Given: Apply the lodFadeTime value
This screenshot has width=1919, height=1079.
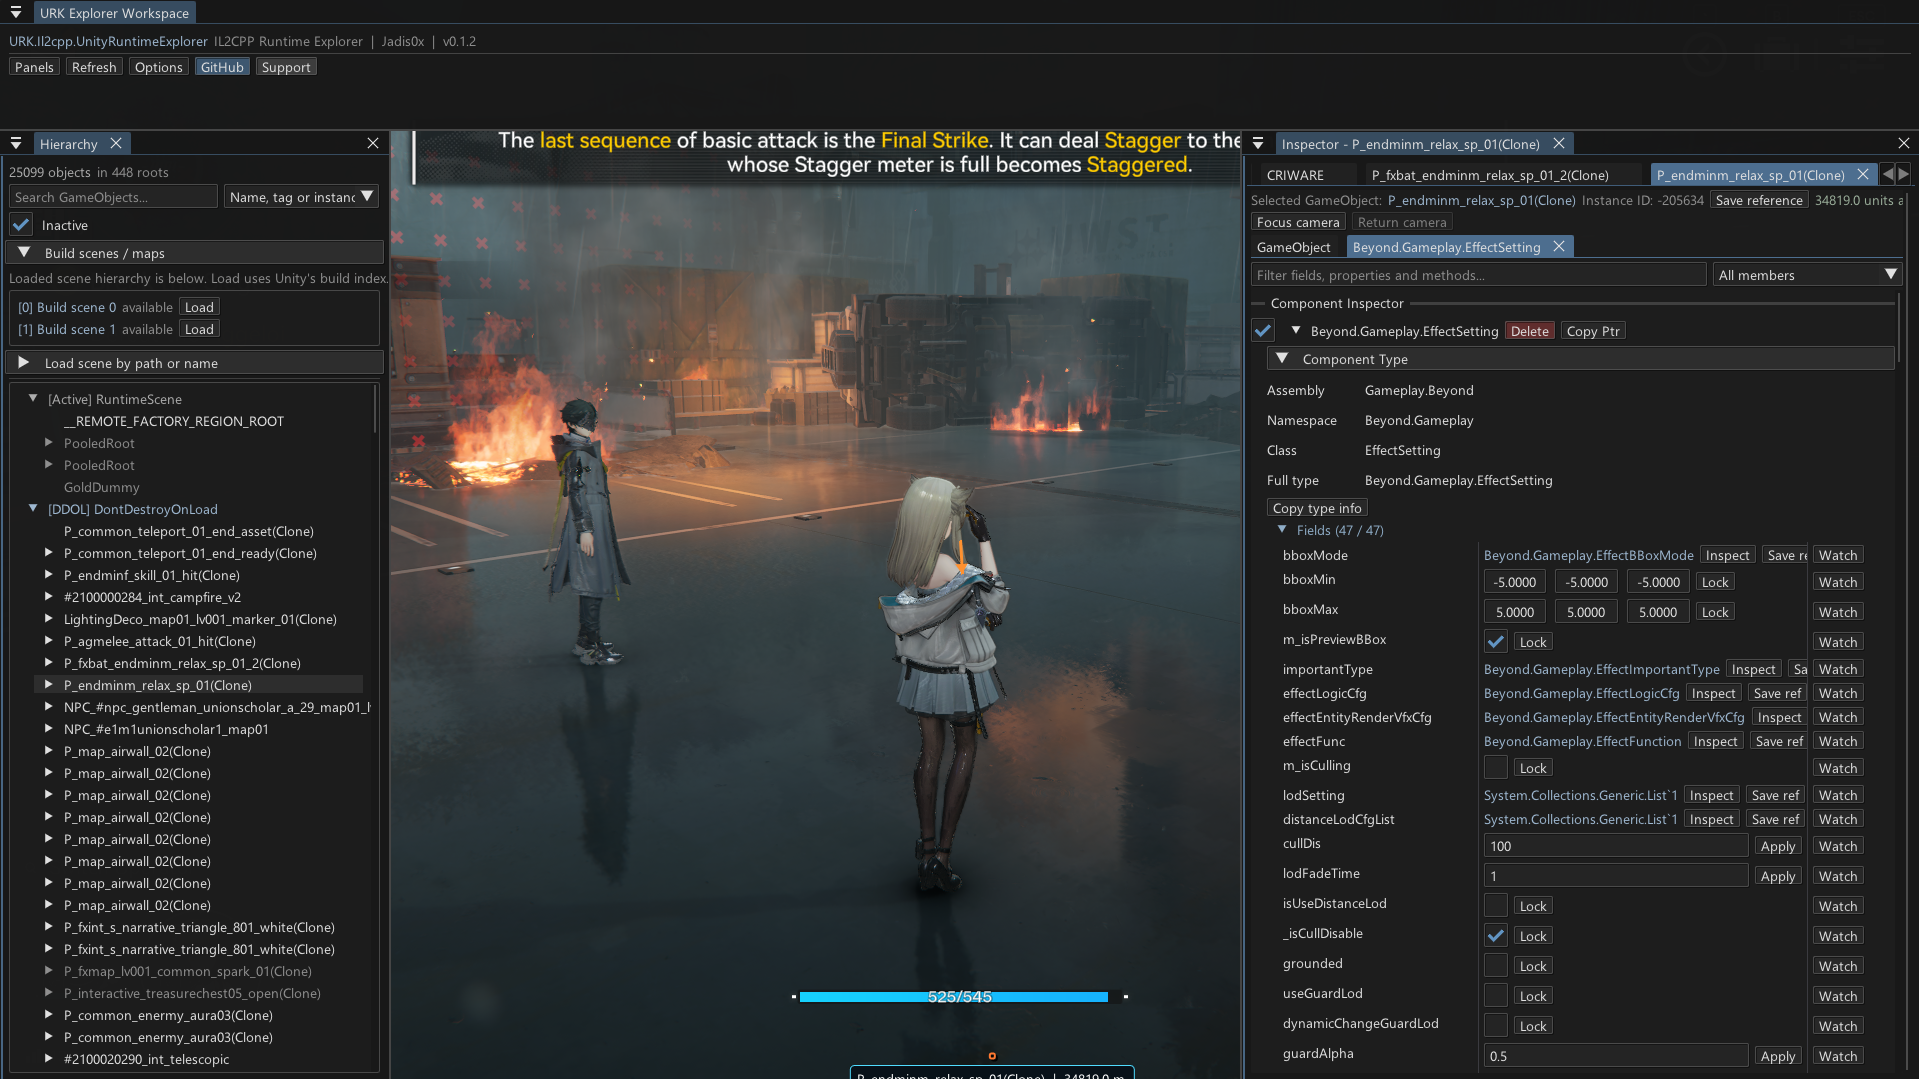Looking at the screenshot, I should (1777, 876).
